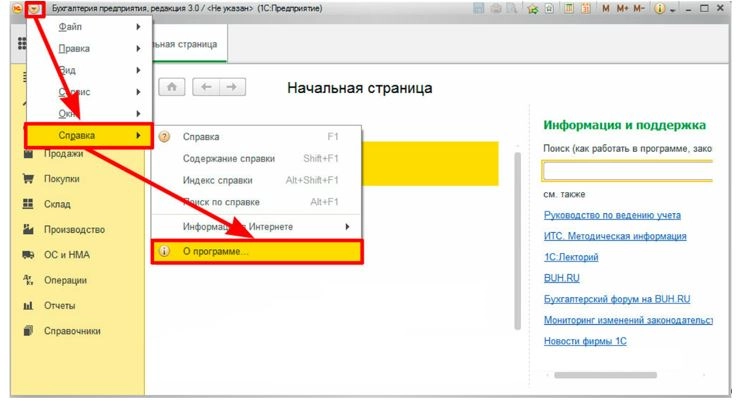
Task: Click the M memory button
Action: tap(606, 8)
